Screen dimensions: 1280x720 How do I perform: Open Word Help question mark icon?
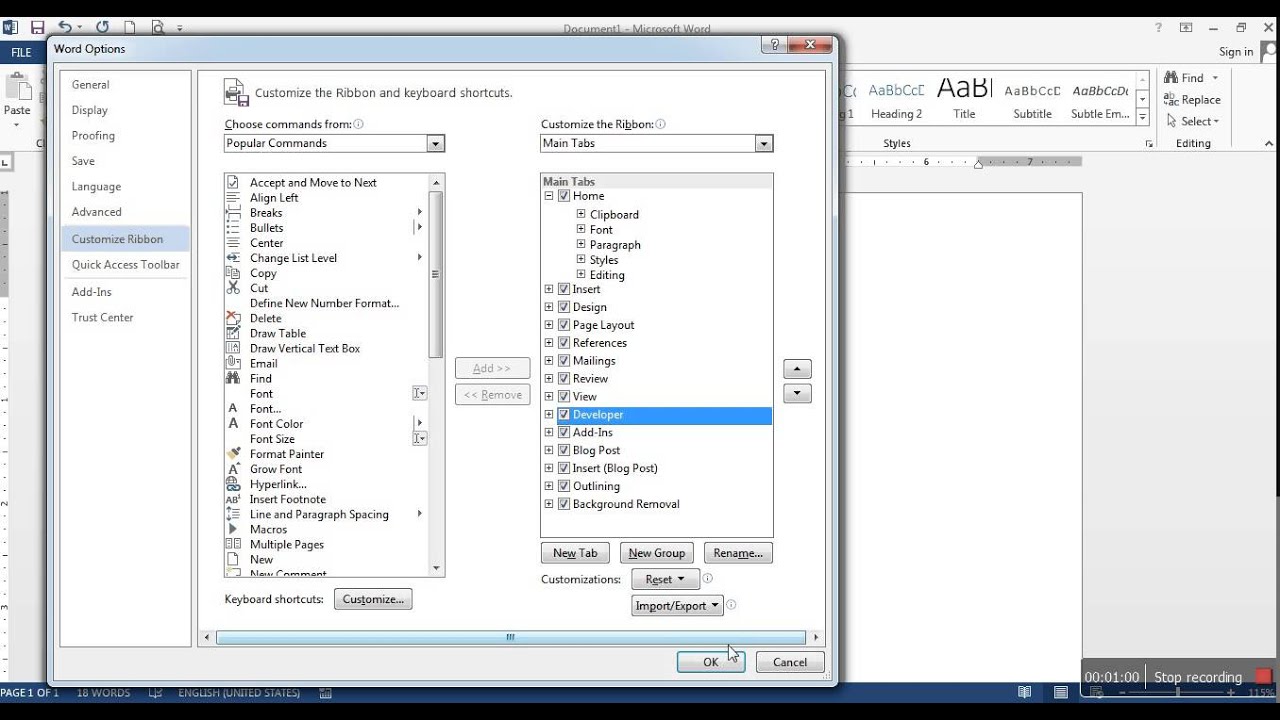point(1158,28)
